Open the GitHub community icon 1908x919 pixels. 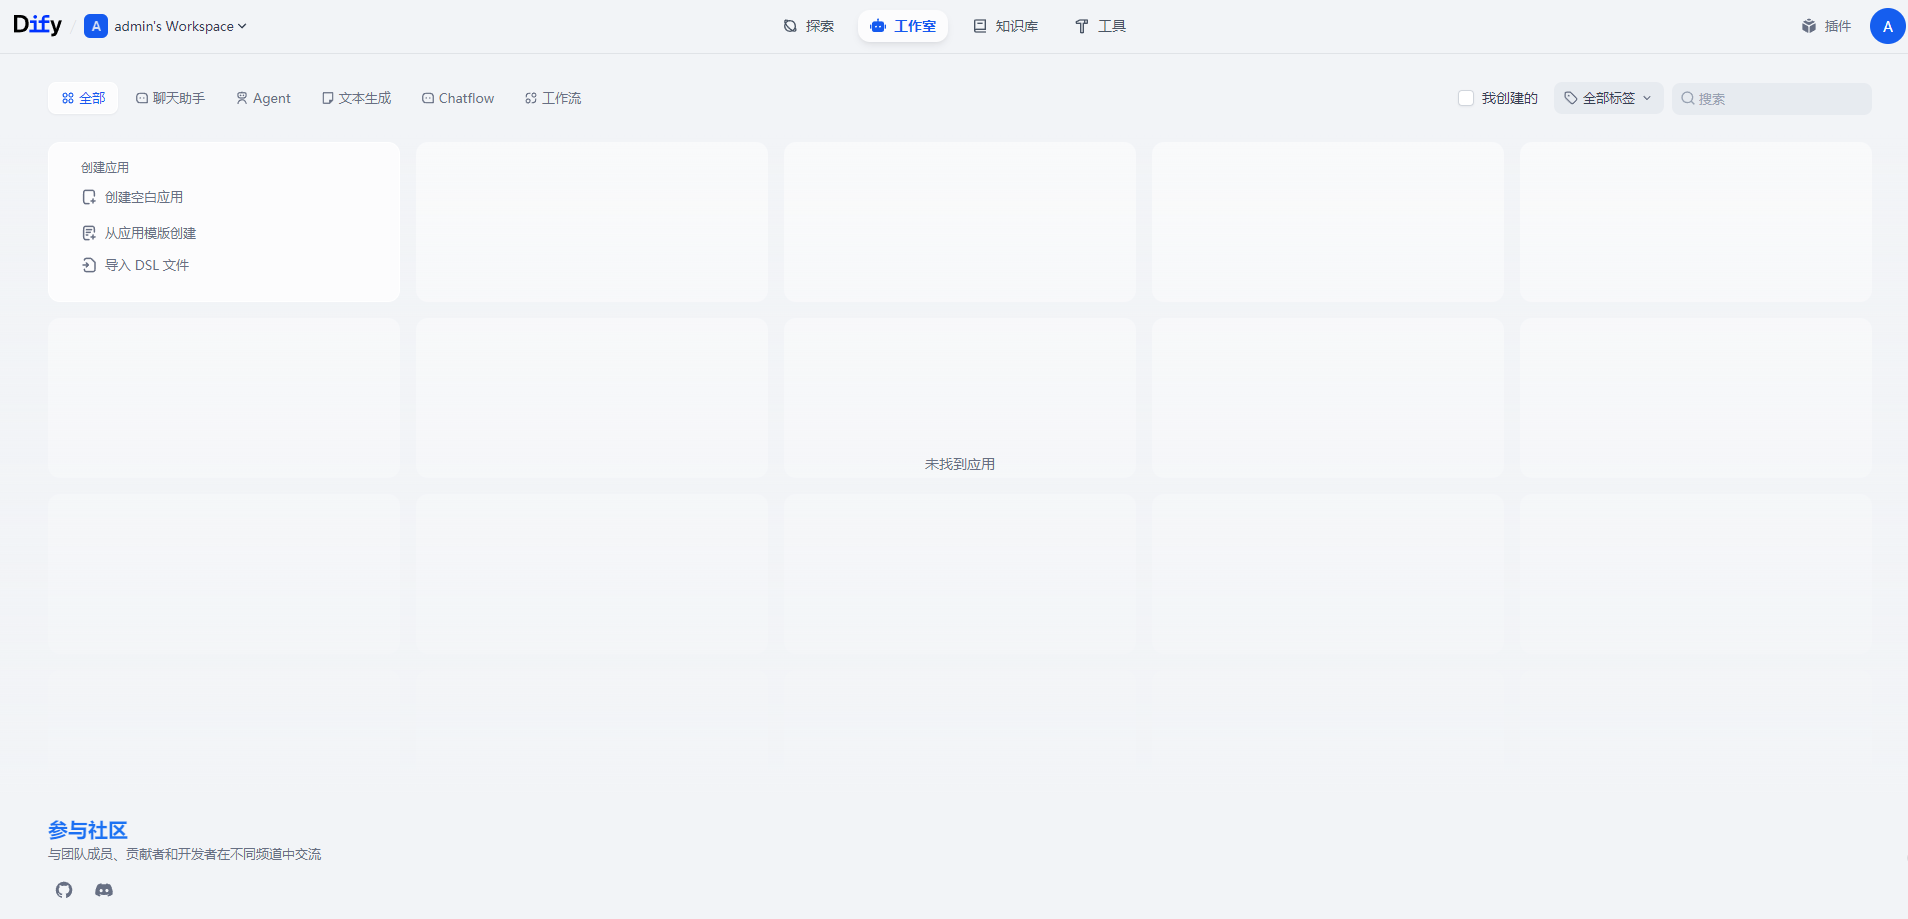[x=64, y=890]
